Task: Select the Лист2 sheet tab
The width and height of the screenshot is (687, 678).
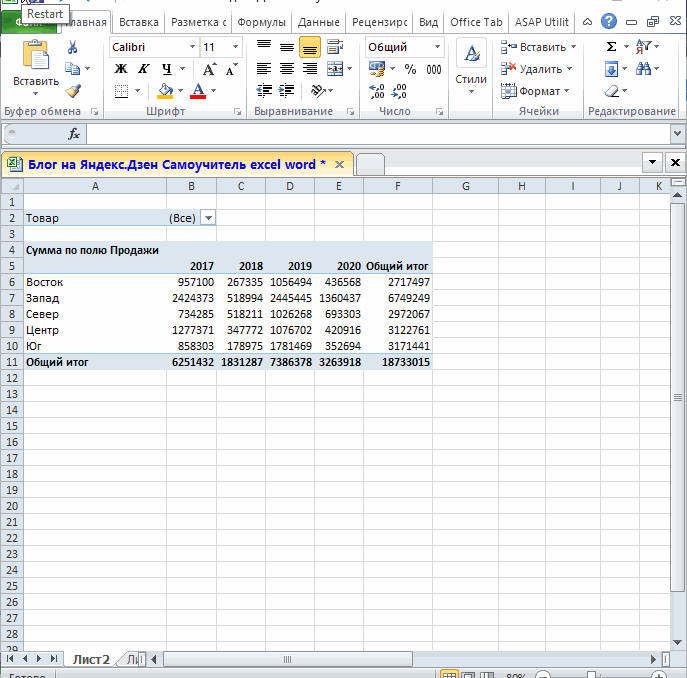Action: [91, 659]
